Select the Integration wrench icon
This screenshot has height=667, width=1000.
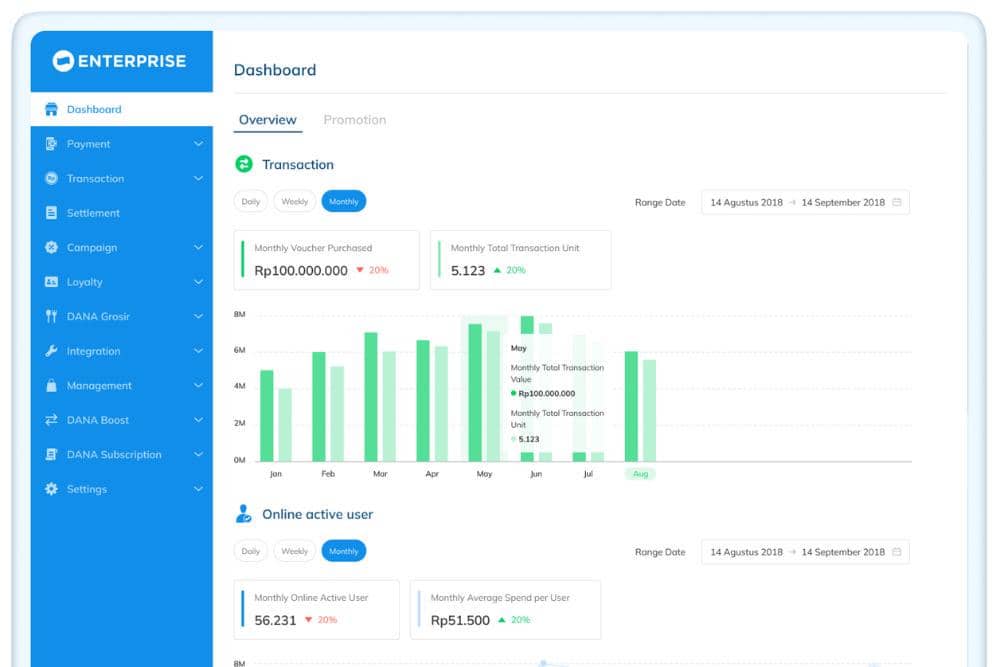[51, 351]
